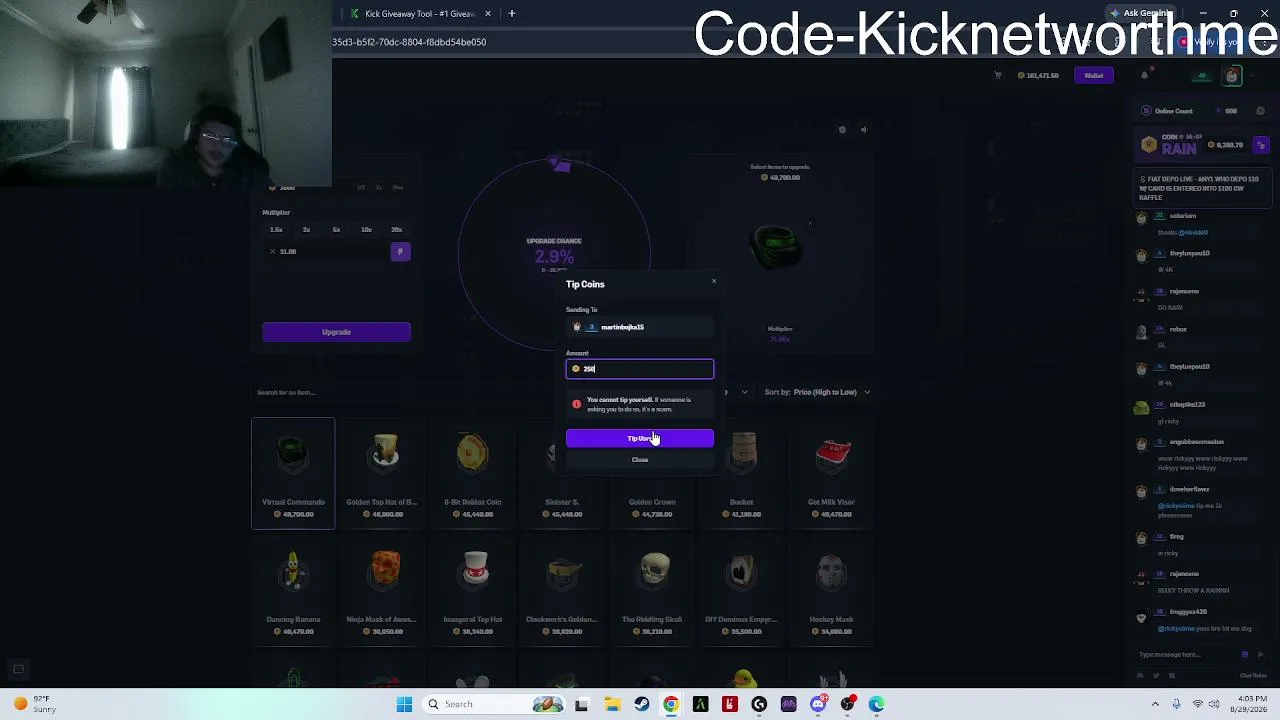Click the Bmg username in chat
The width and height of the screenshot is (1280, 720).
click(x=1176, y=537)
